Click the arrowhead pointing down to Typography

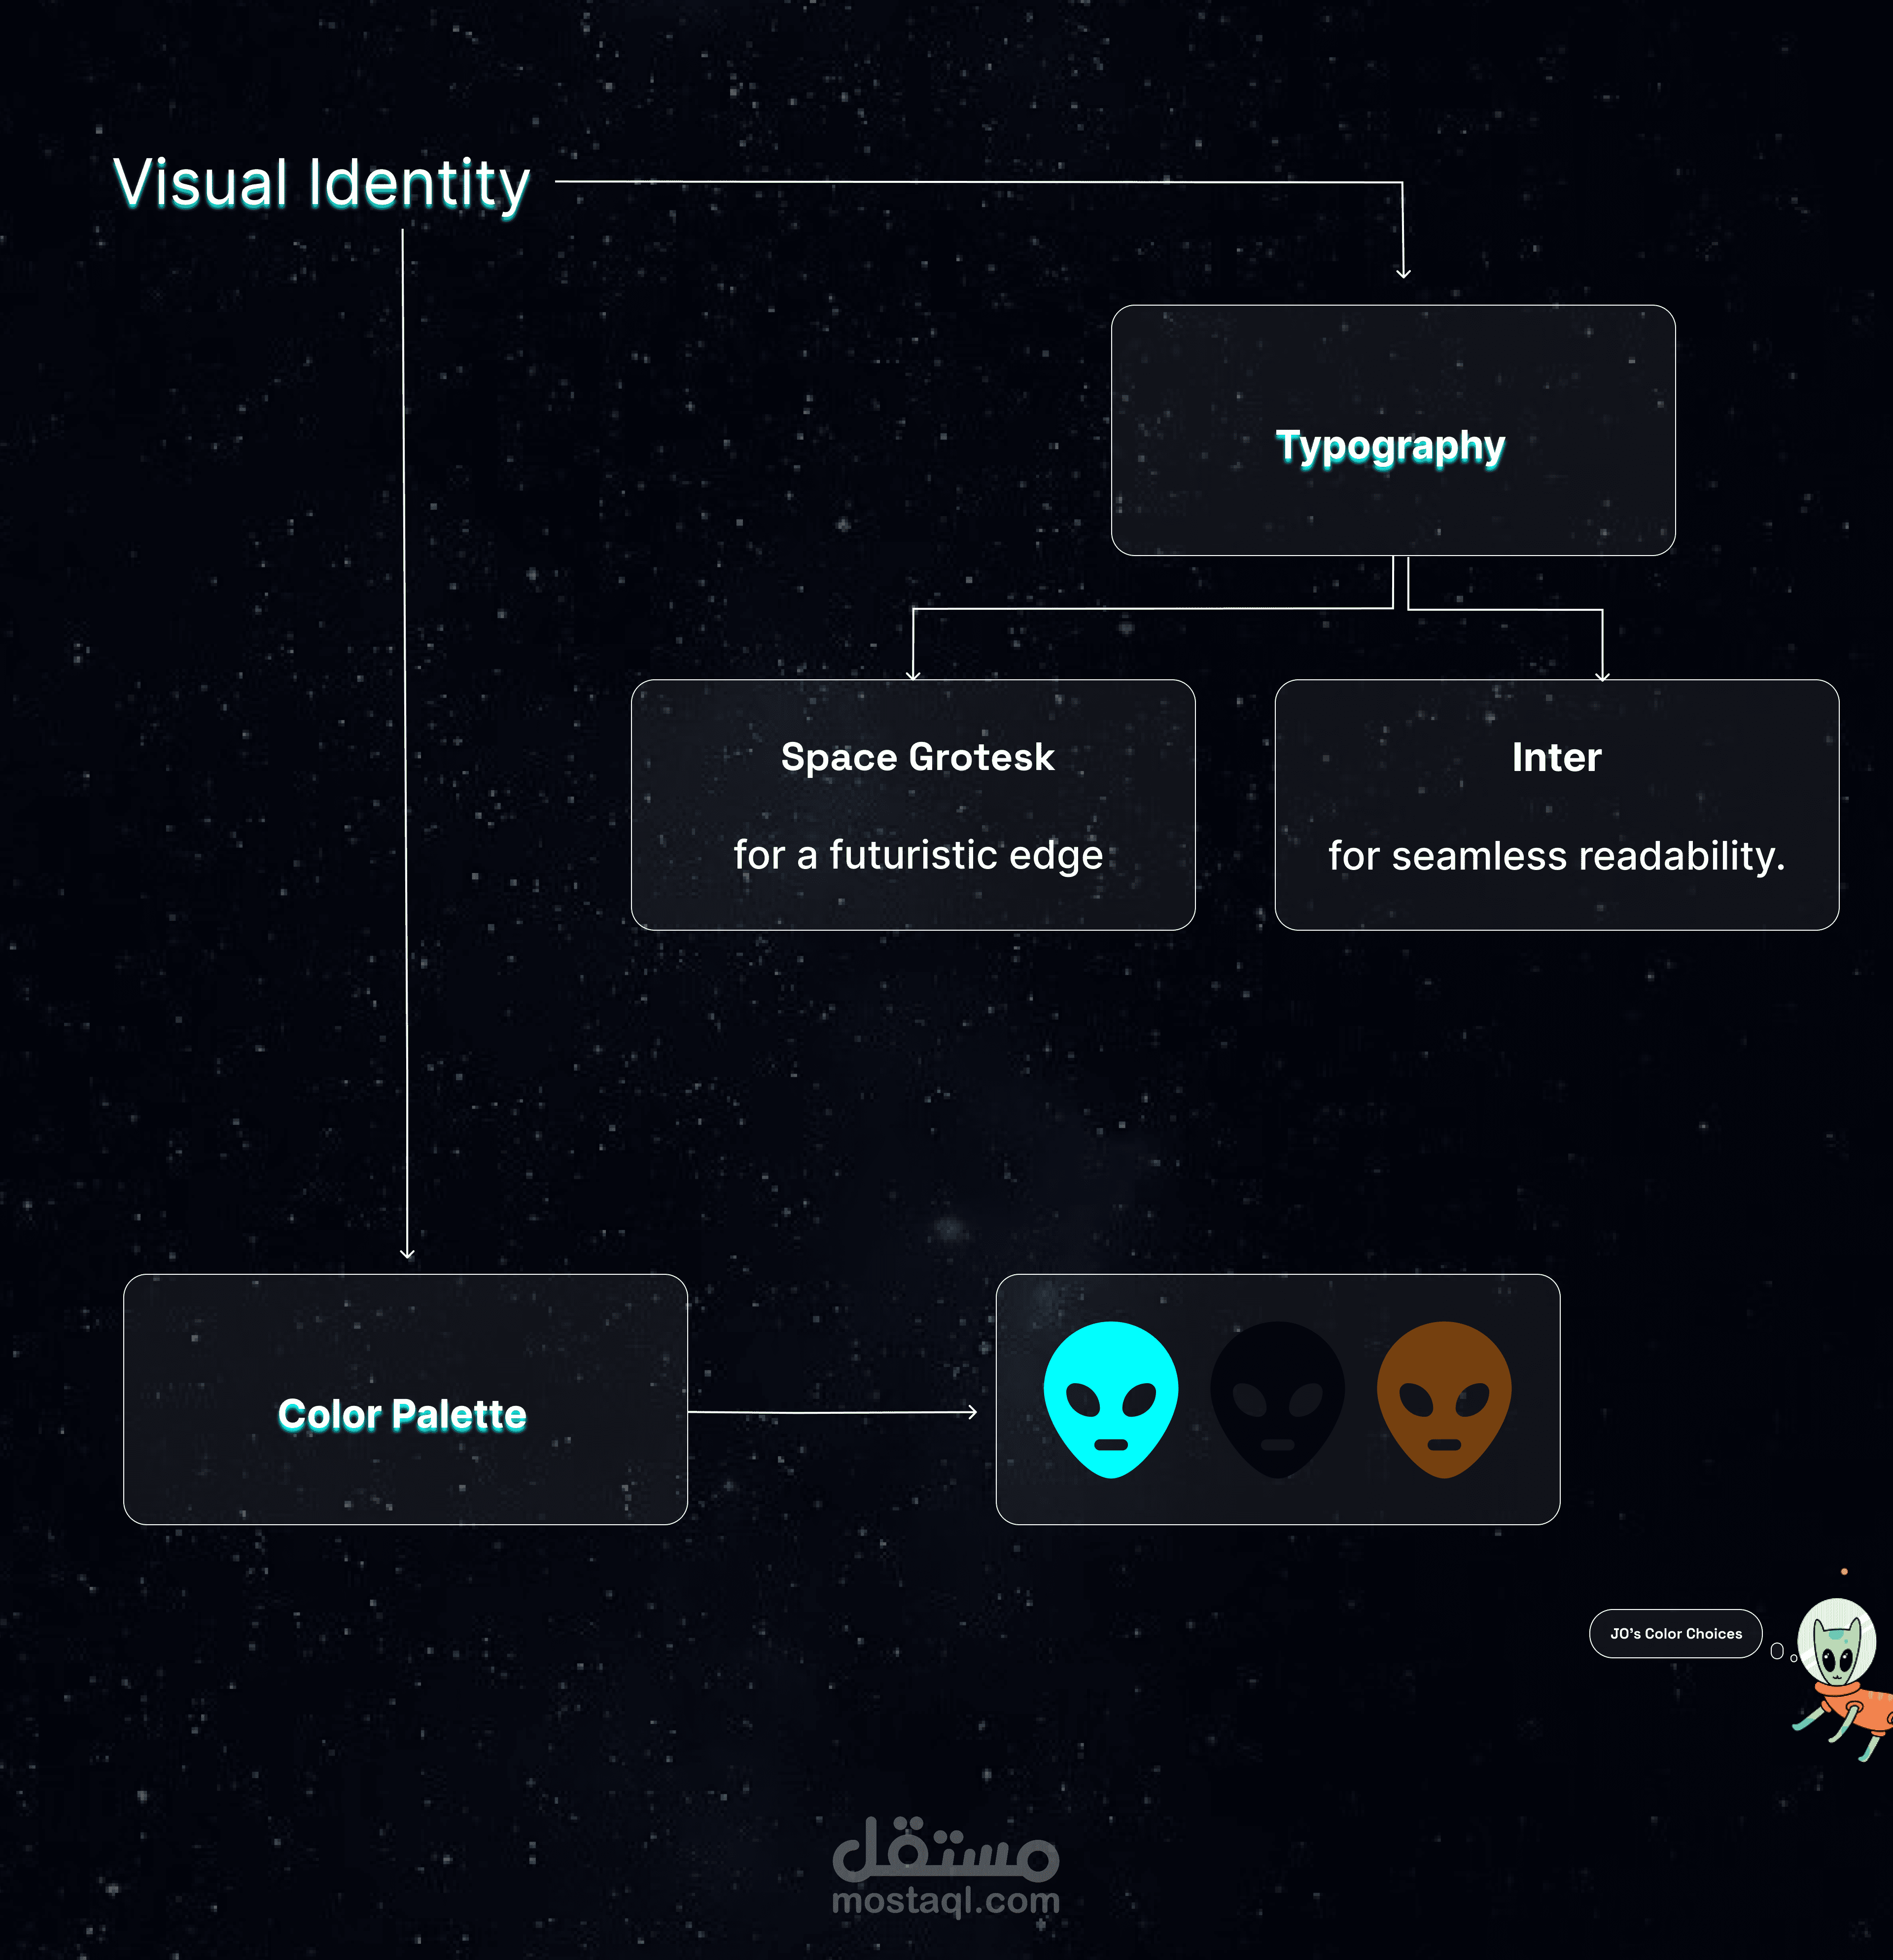point(1403,272)
